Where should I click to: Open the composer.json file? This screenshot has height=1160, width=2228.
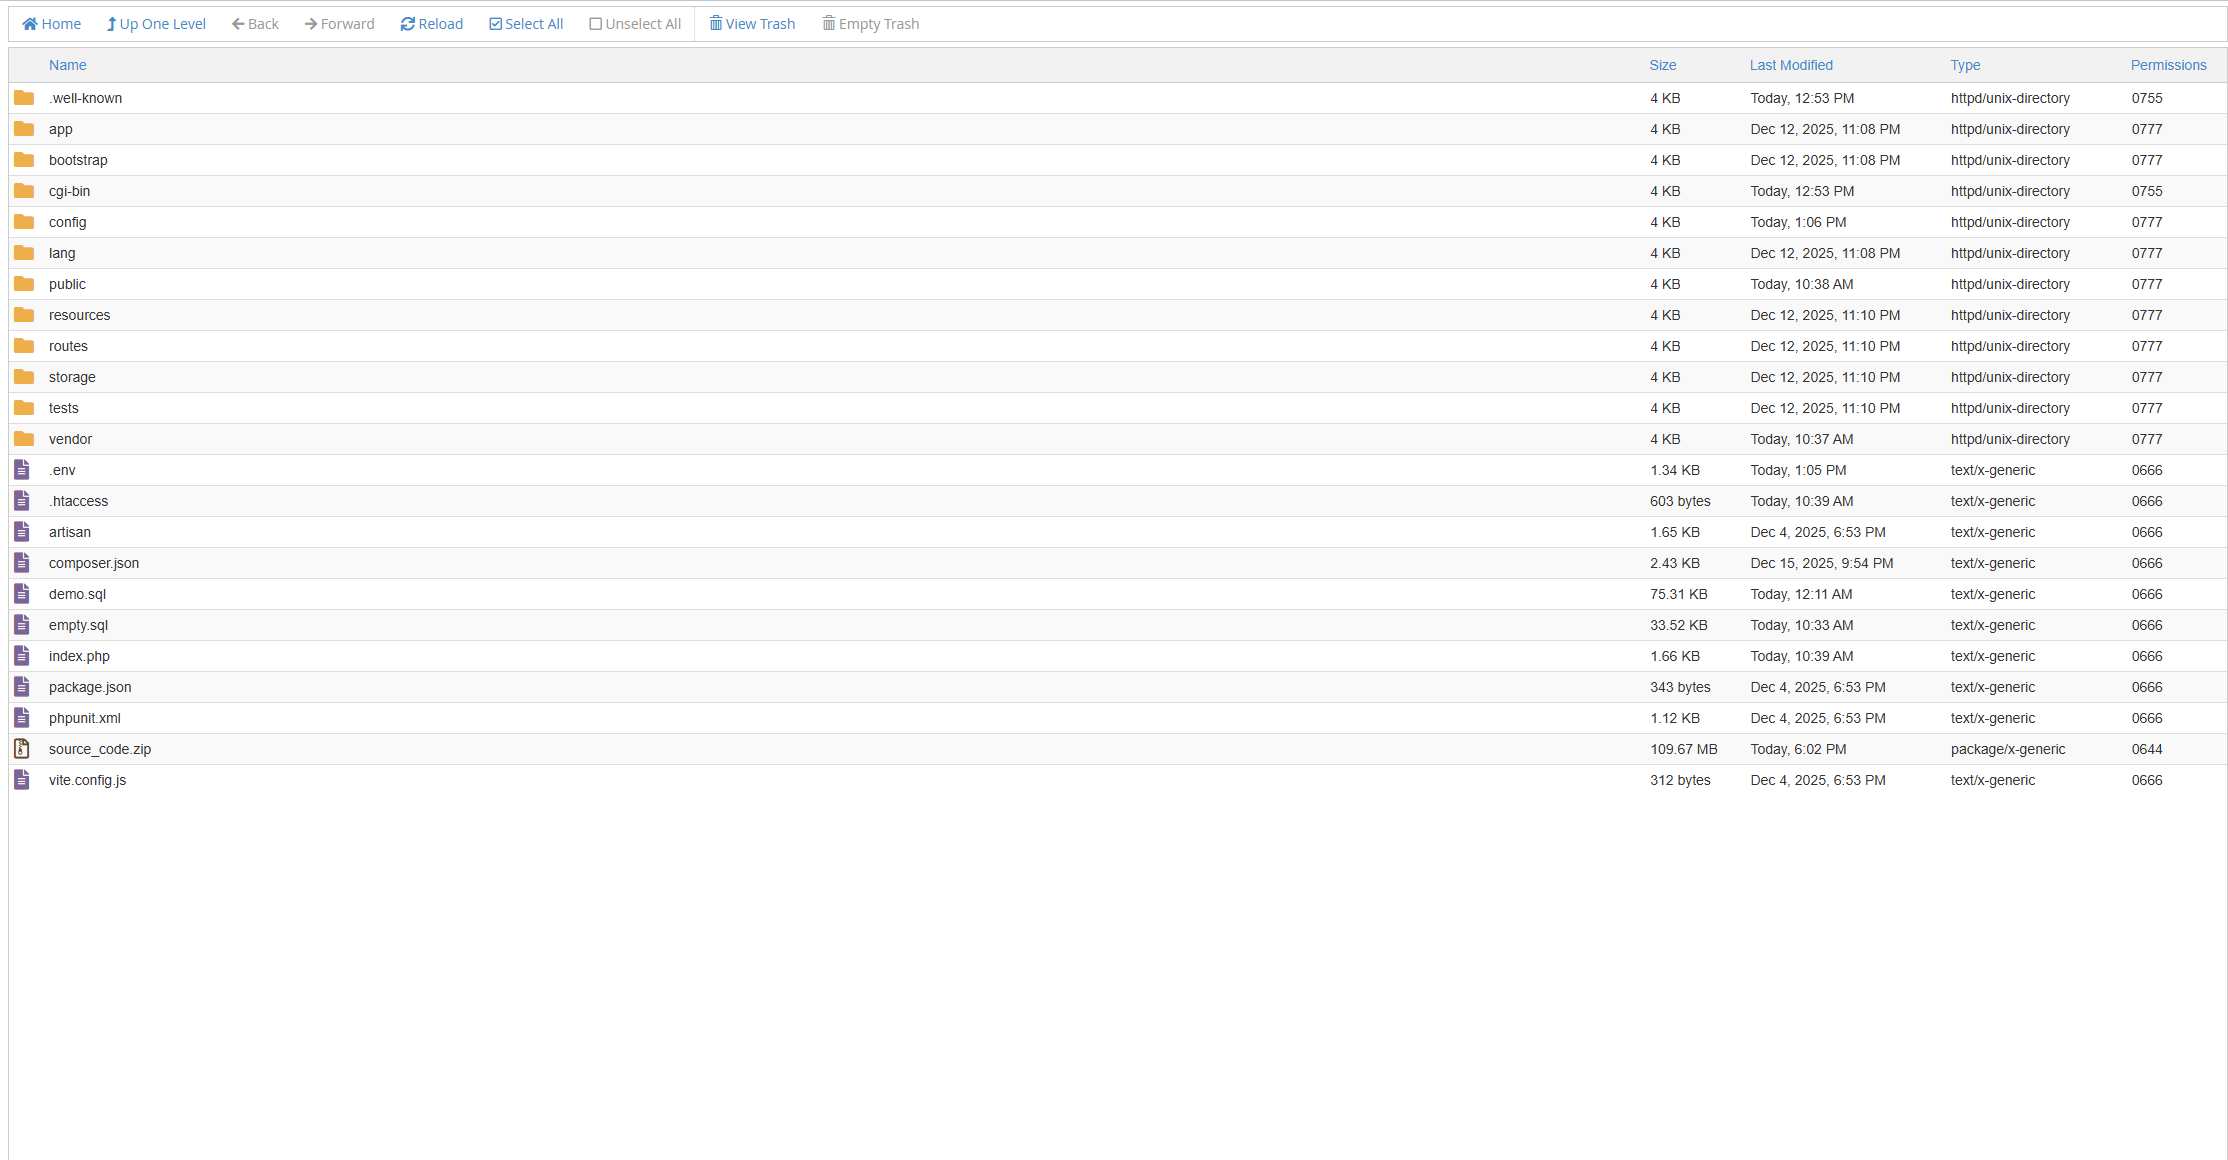coord(93,563)
